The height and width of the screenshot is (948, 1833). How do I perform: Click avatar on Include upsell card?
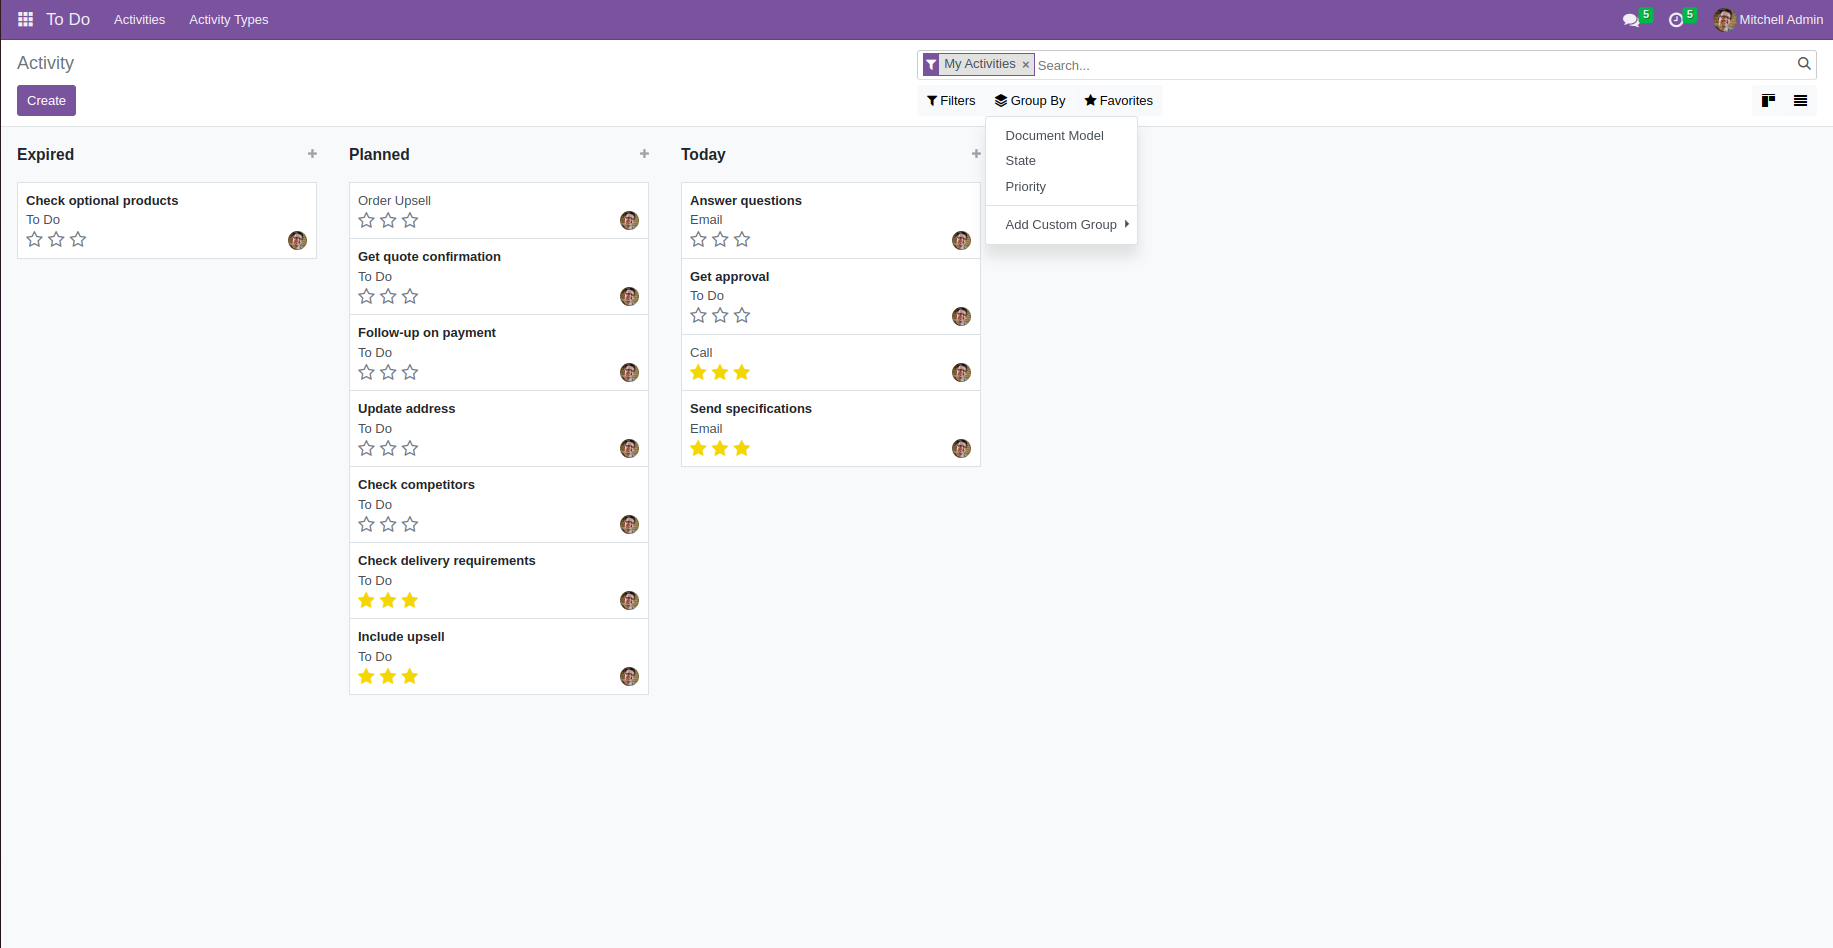click(x=629, y=676)
